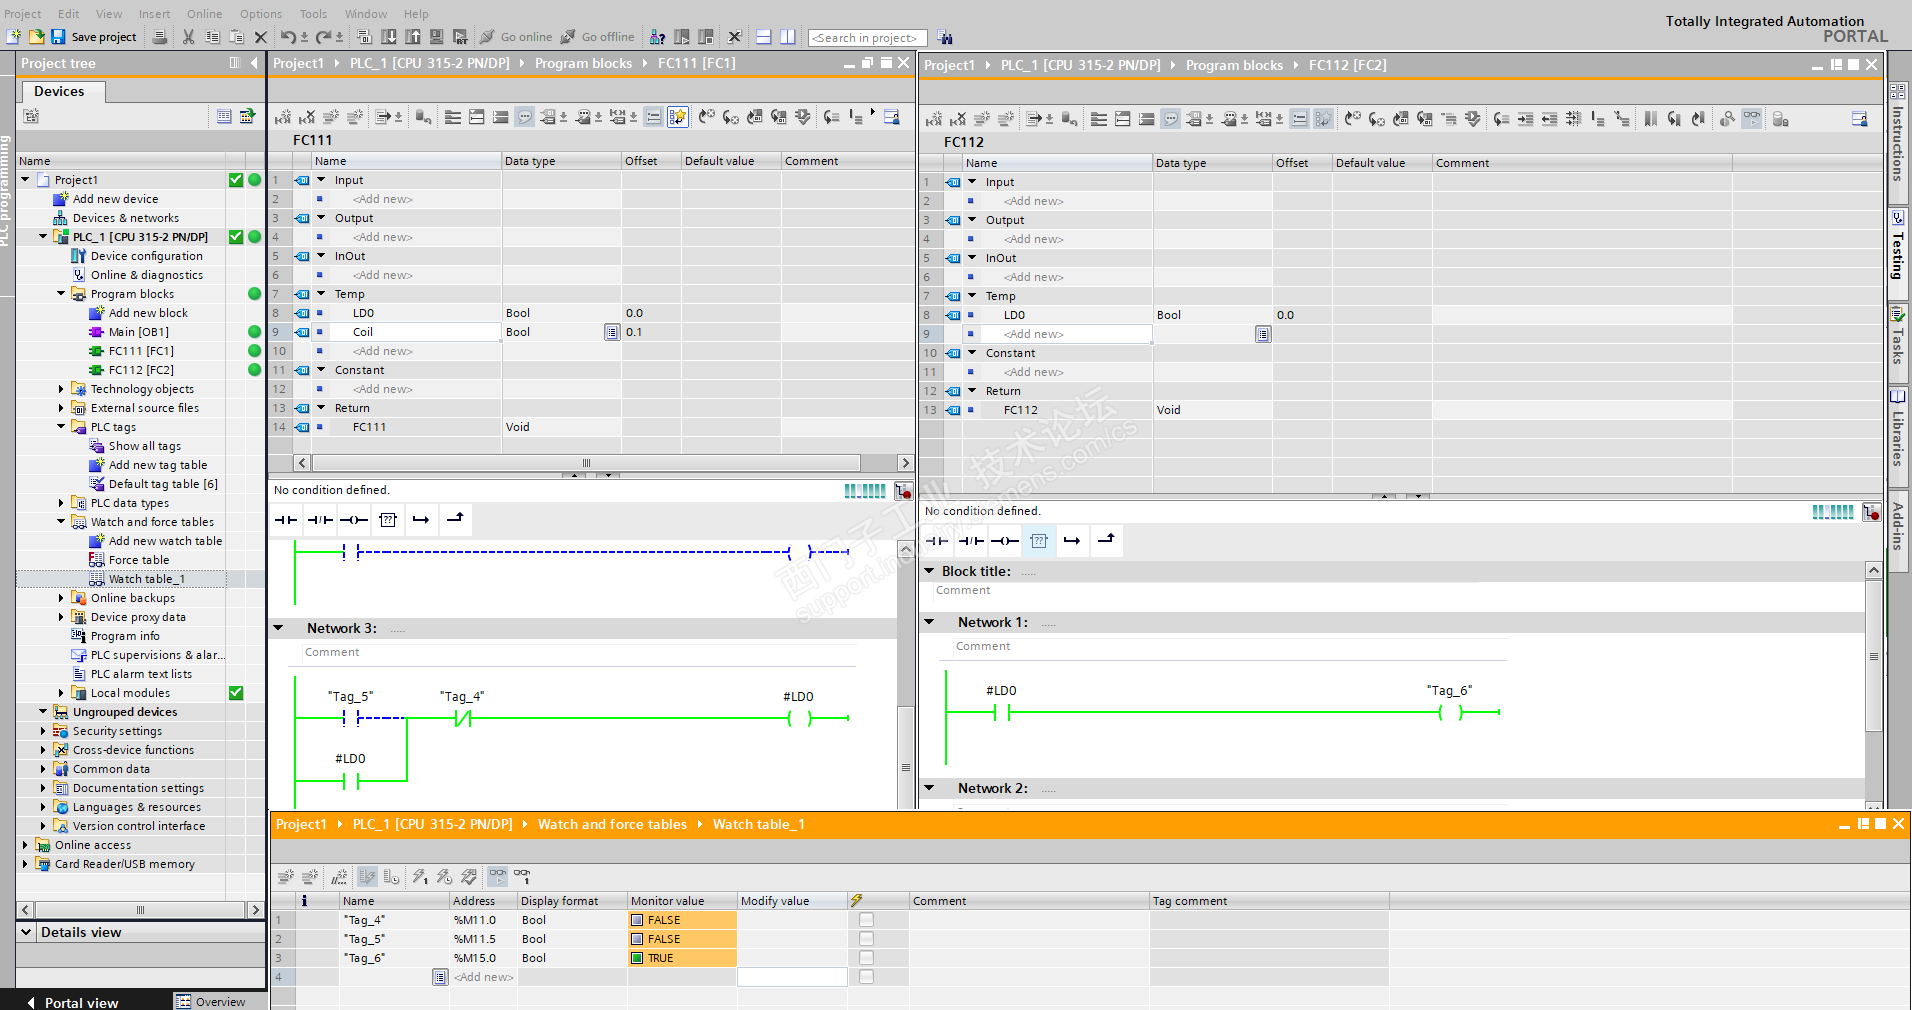This screenshot has height=1010, width=1912.
Task: Tick the modify checkbox for Tag_6 row
Action: pos(866,958)
